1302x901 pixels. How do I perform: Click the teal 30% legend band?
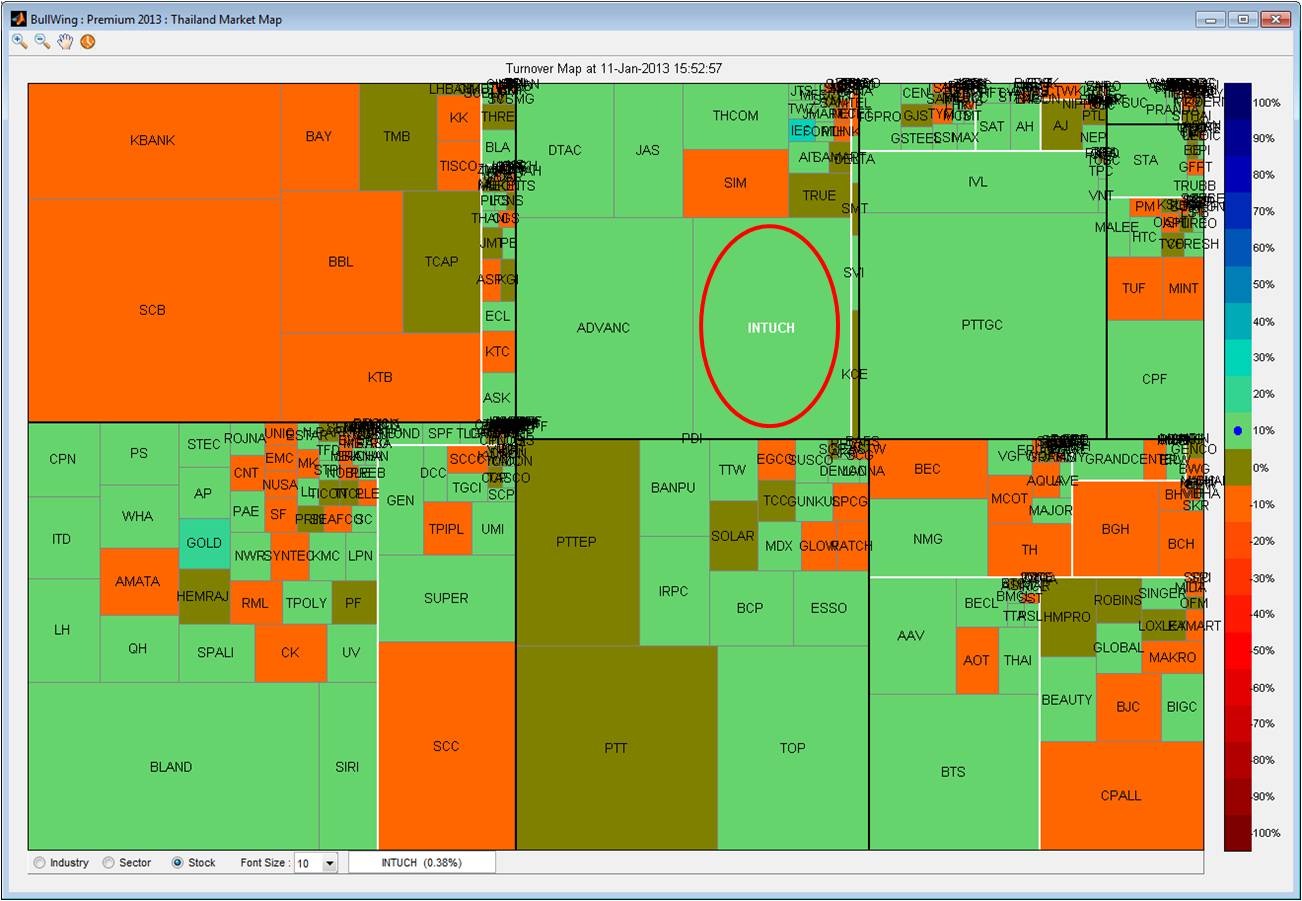[x=1237, y=357]
